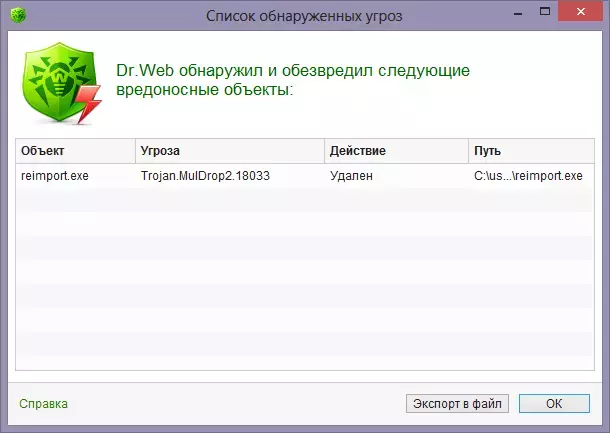Click the large Dr.Web green shield logo
The image size is (610, 433).
coord(62,83)
